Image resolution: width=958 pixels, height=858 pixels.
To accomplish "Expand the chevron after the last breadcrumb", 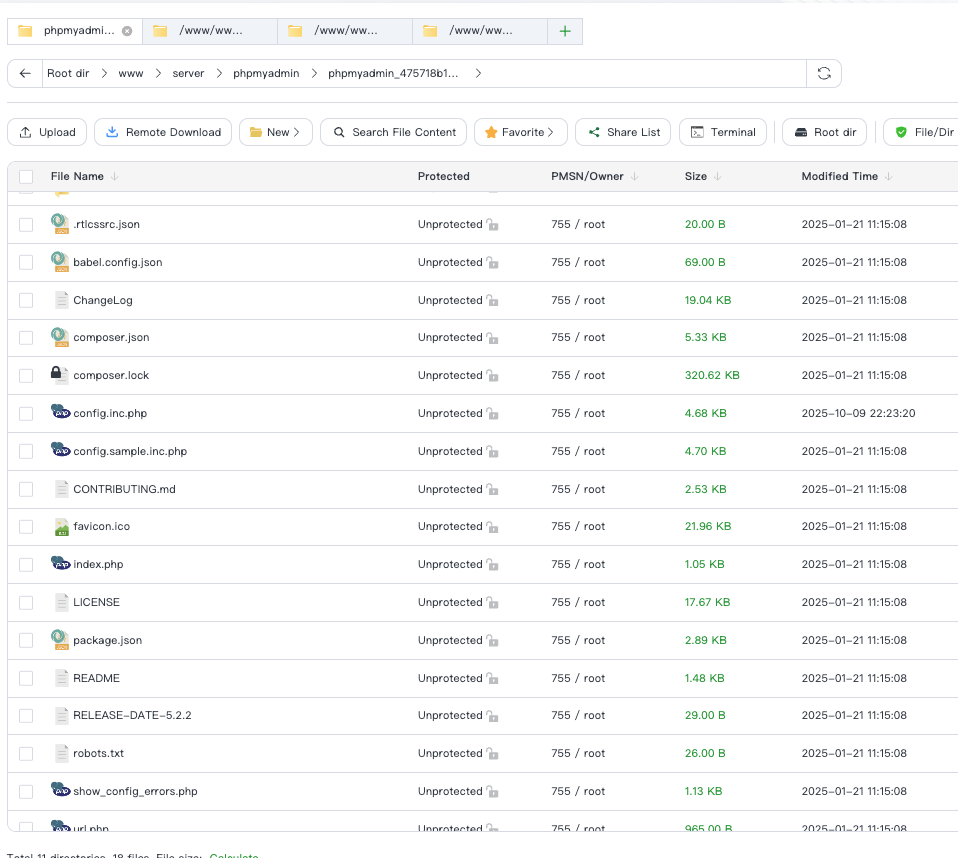I will pos(479,74).
